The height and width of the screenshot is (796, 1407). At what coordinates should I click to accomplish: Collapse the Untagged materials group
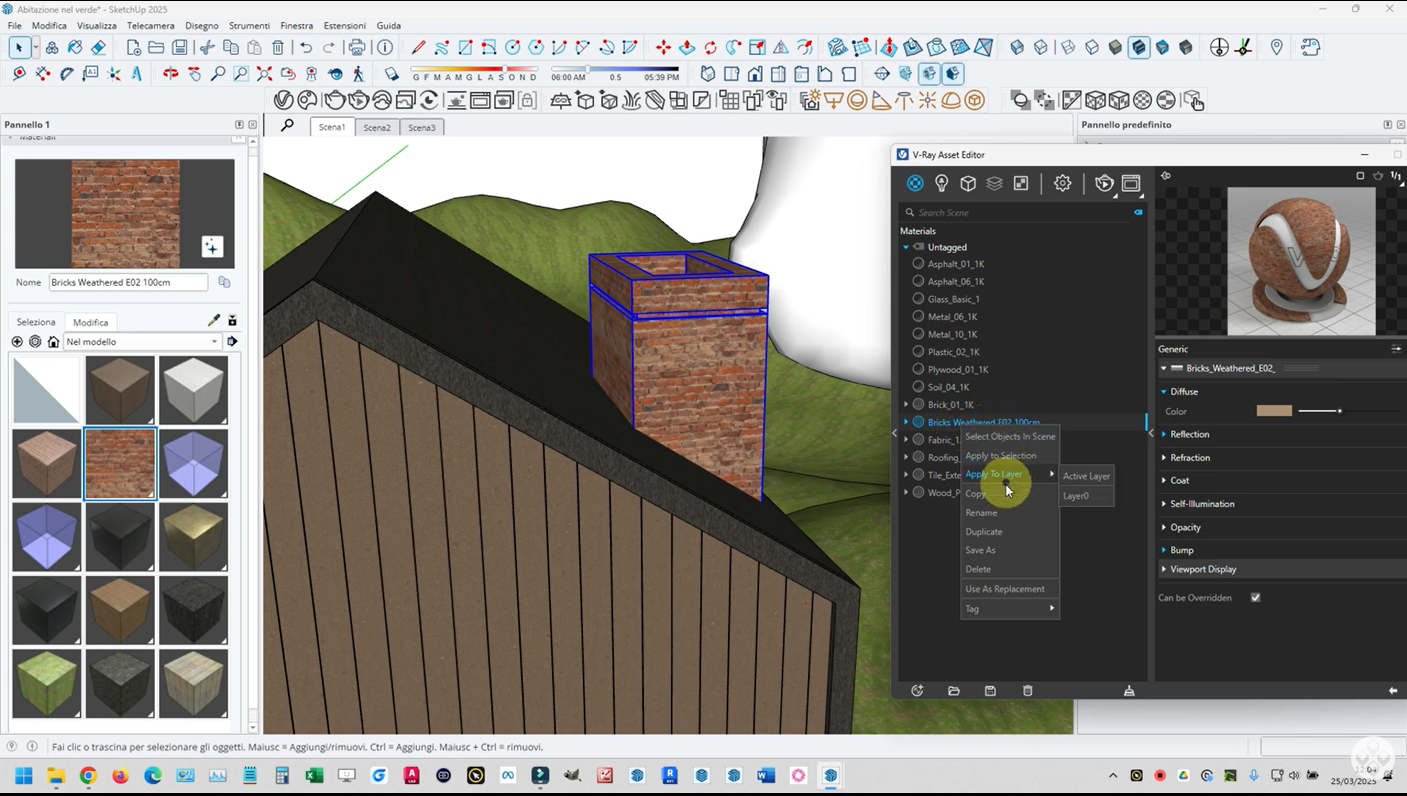click(x=906, y=247)
